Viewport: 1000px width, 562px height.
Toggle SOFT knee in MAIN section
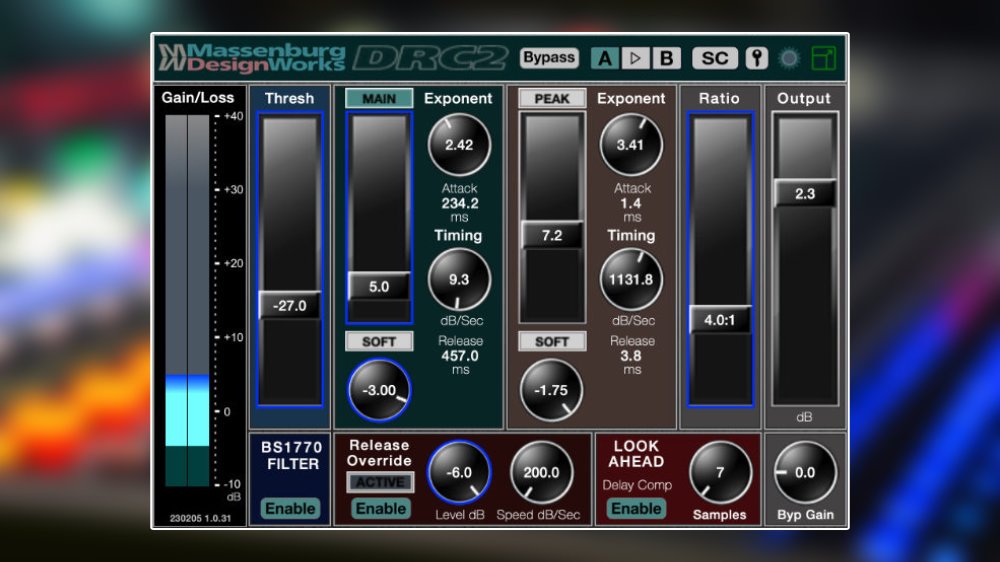point(379,341)
